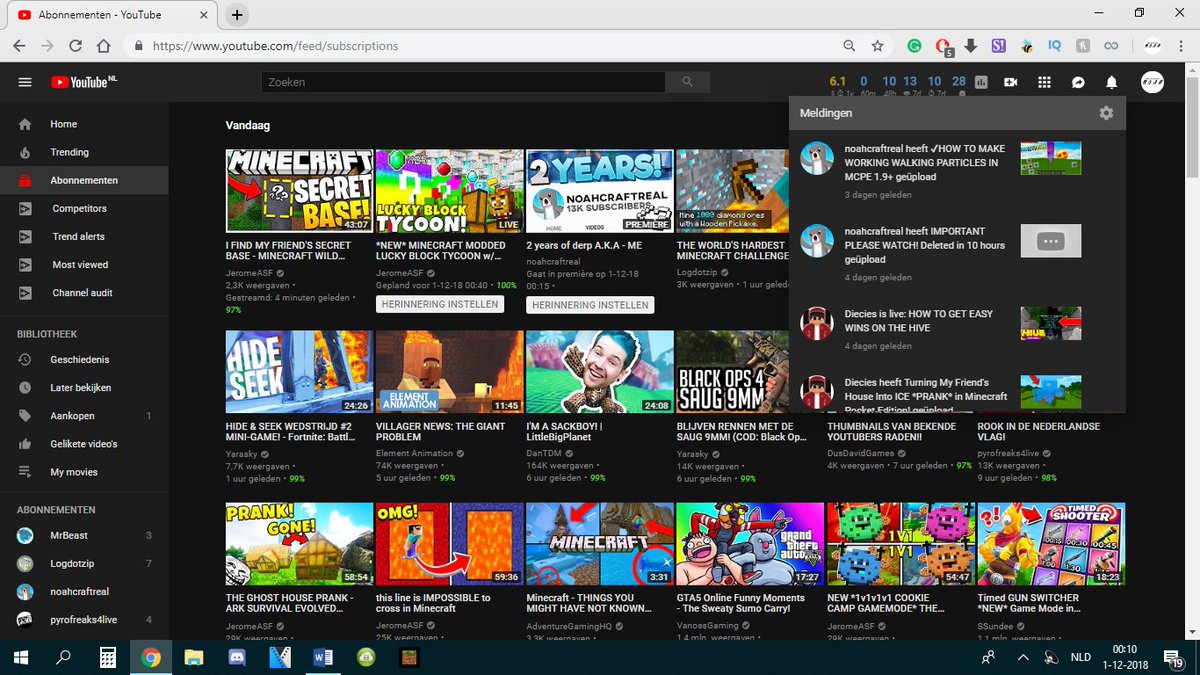This screenshot has width=1200, height=675.
Task: Play the Timed Gun Switcher video thumbnail
Action: coord(1050,544)
